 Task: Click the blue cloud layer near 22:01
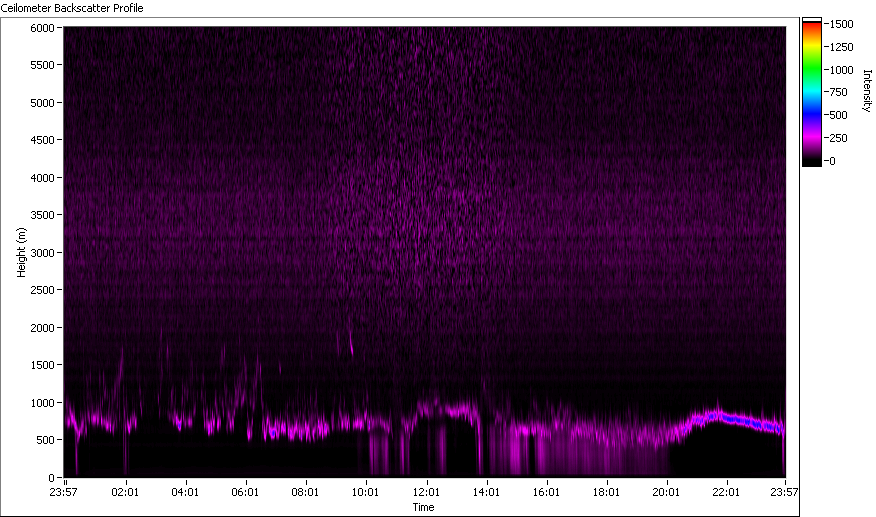point(737,419)
